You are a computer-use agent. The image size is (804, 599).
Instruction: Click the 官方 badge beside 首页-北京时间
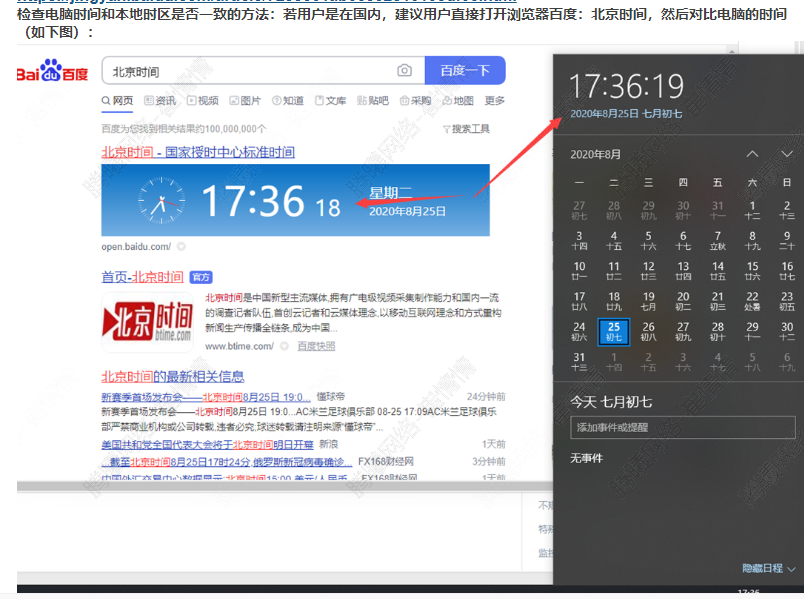(201, 277)
